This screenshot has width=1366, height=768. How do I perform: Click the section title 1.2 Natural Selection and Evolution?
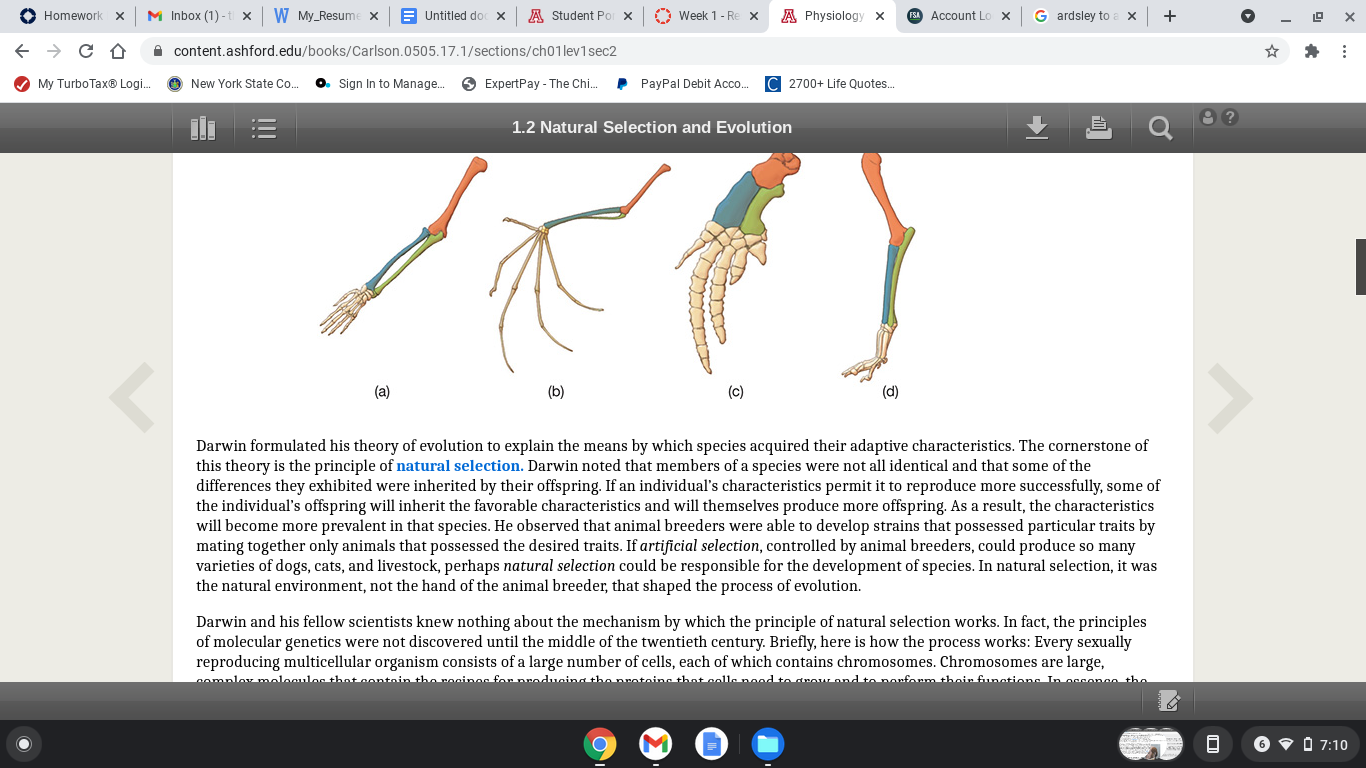652,128
